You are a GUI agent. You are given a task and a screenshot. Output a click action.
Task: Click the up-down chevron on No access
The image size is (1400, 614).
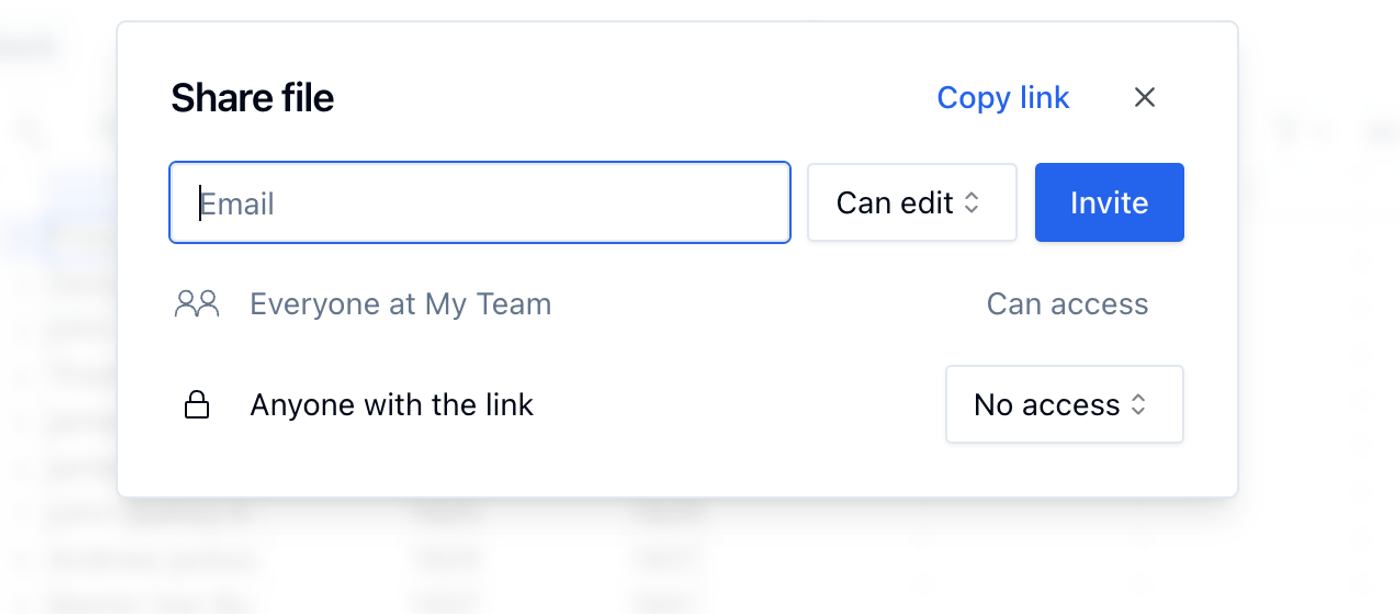click(x=1138, y=405)
